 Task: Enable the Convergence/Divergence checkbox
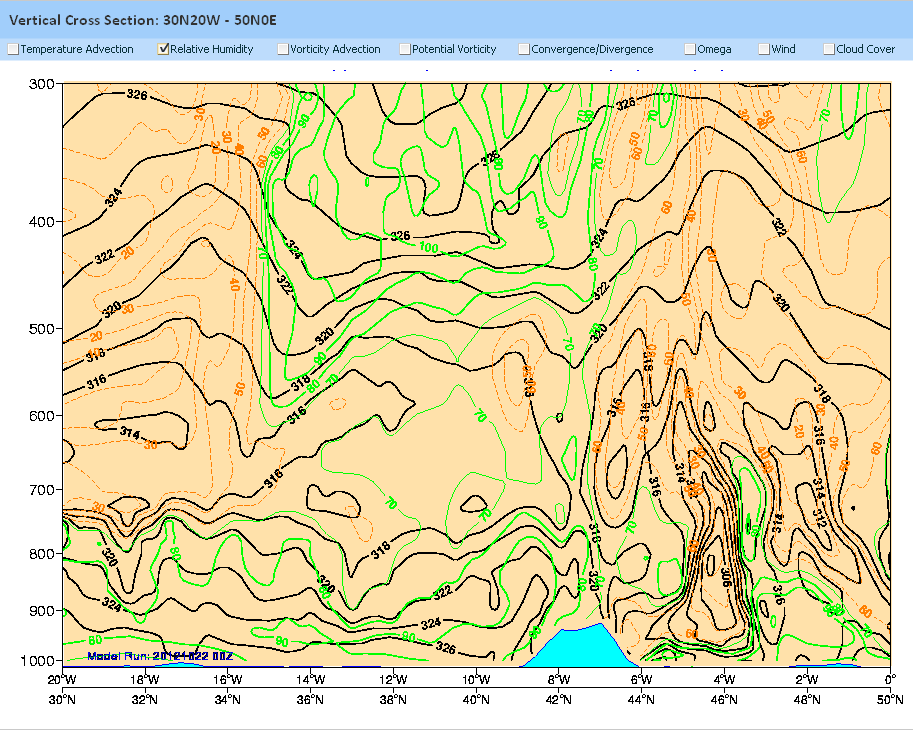point(524,49)
